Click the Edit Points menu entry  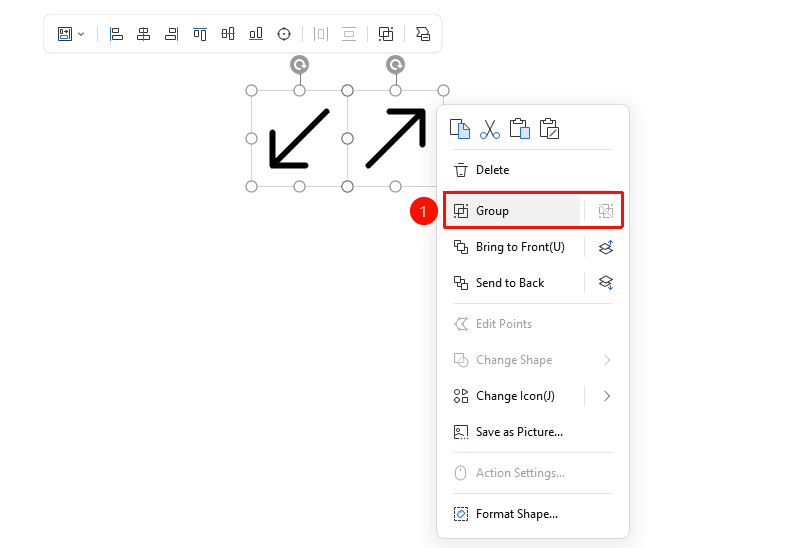pyautogui.click(x=532, y=324)
